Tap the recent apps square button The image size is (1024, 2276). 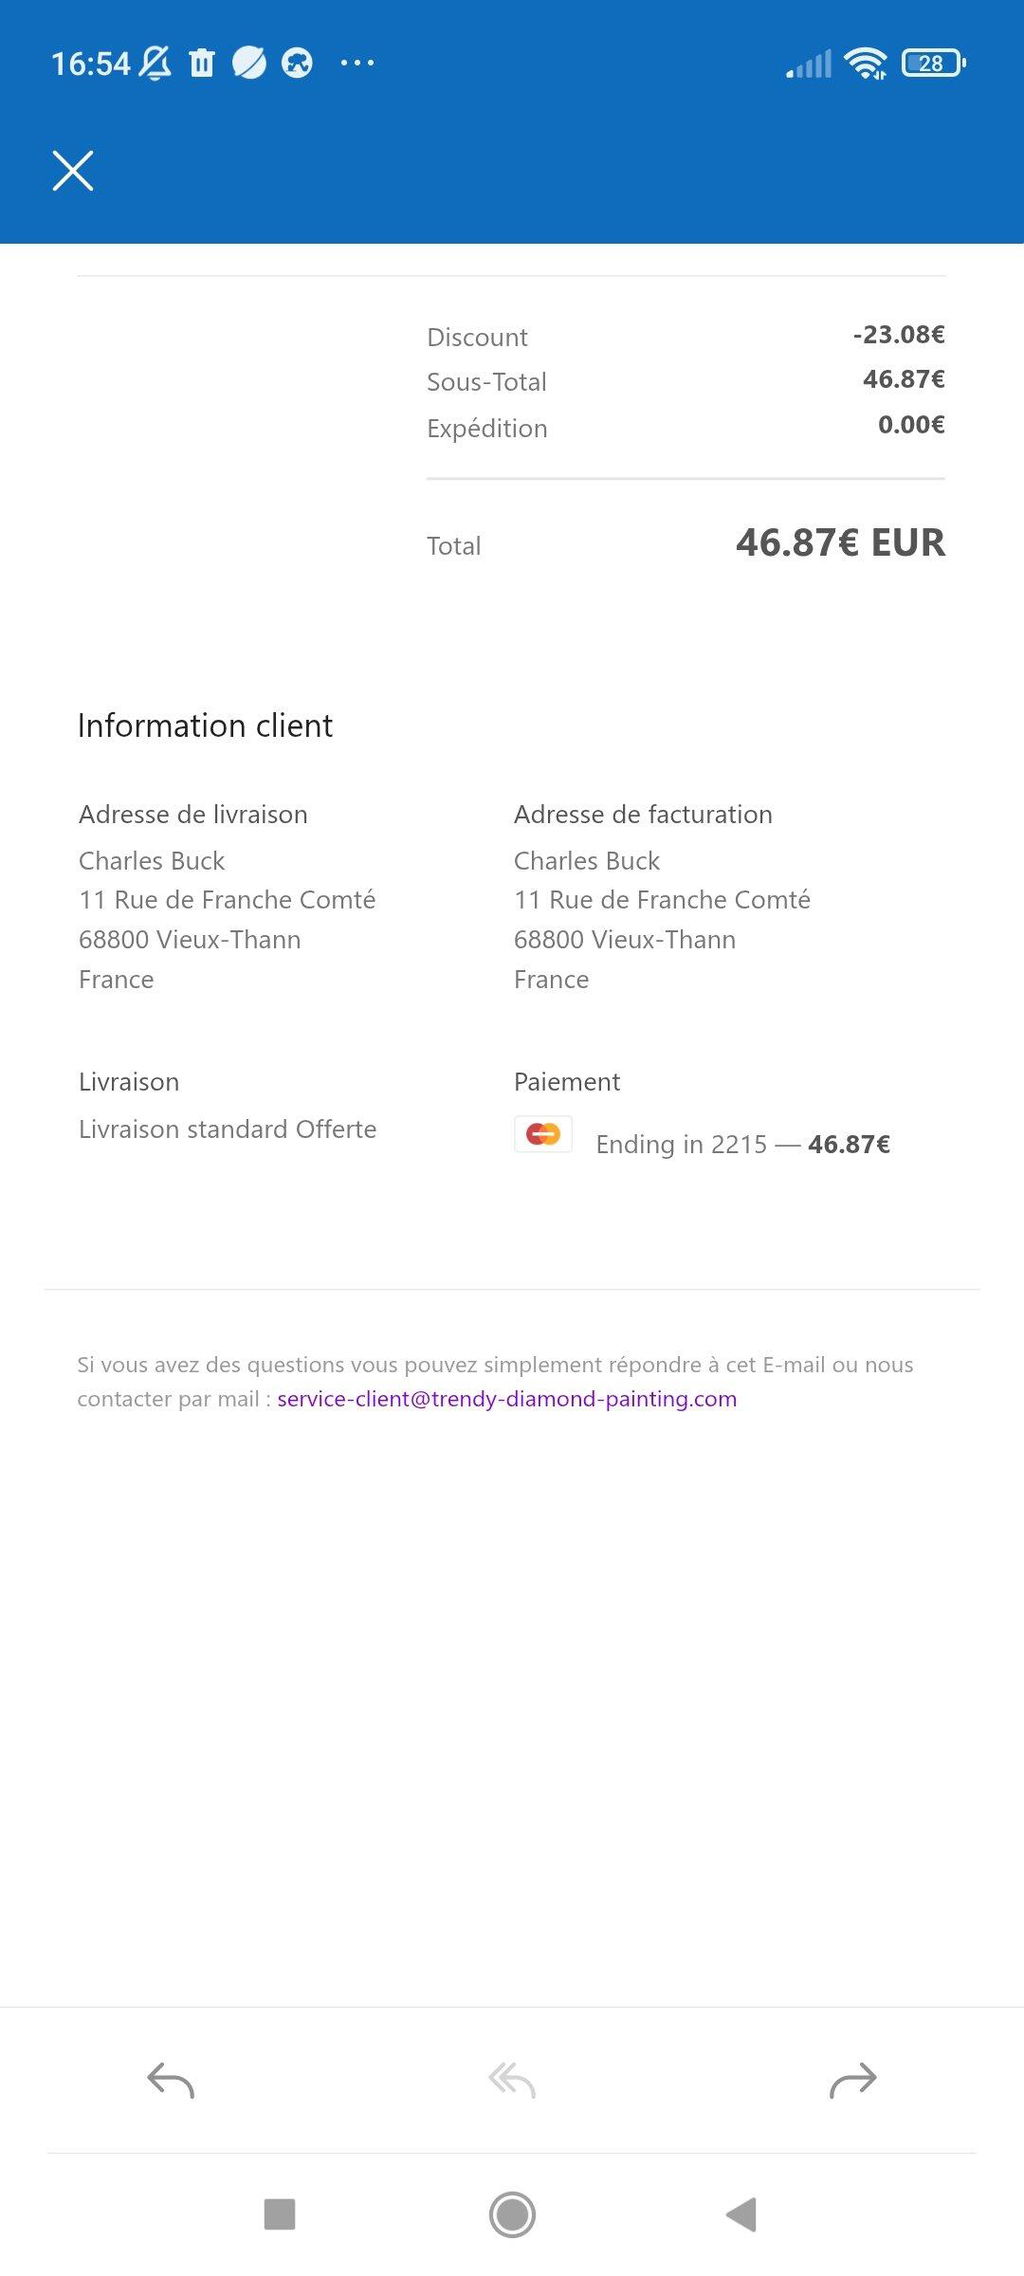tap(279, 2214)
